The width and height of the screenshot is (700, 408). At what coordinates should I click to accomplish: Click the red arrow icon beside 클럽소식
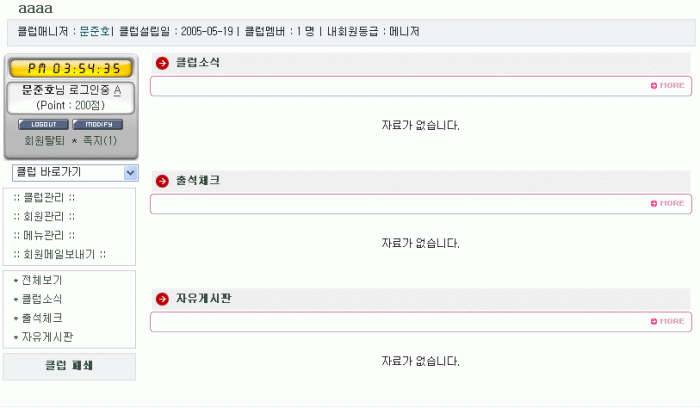[x=163, y=63]
